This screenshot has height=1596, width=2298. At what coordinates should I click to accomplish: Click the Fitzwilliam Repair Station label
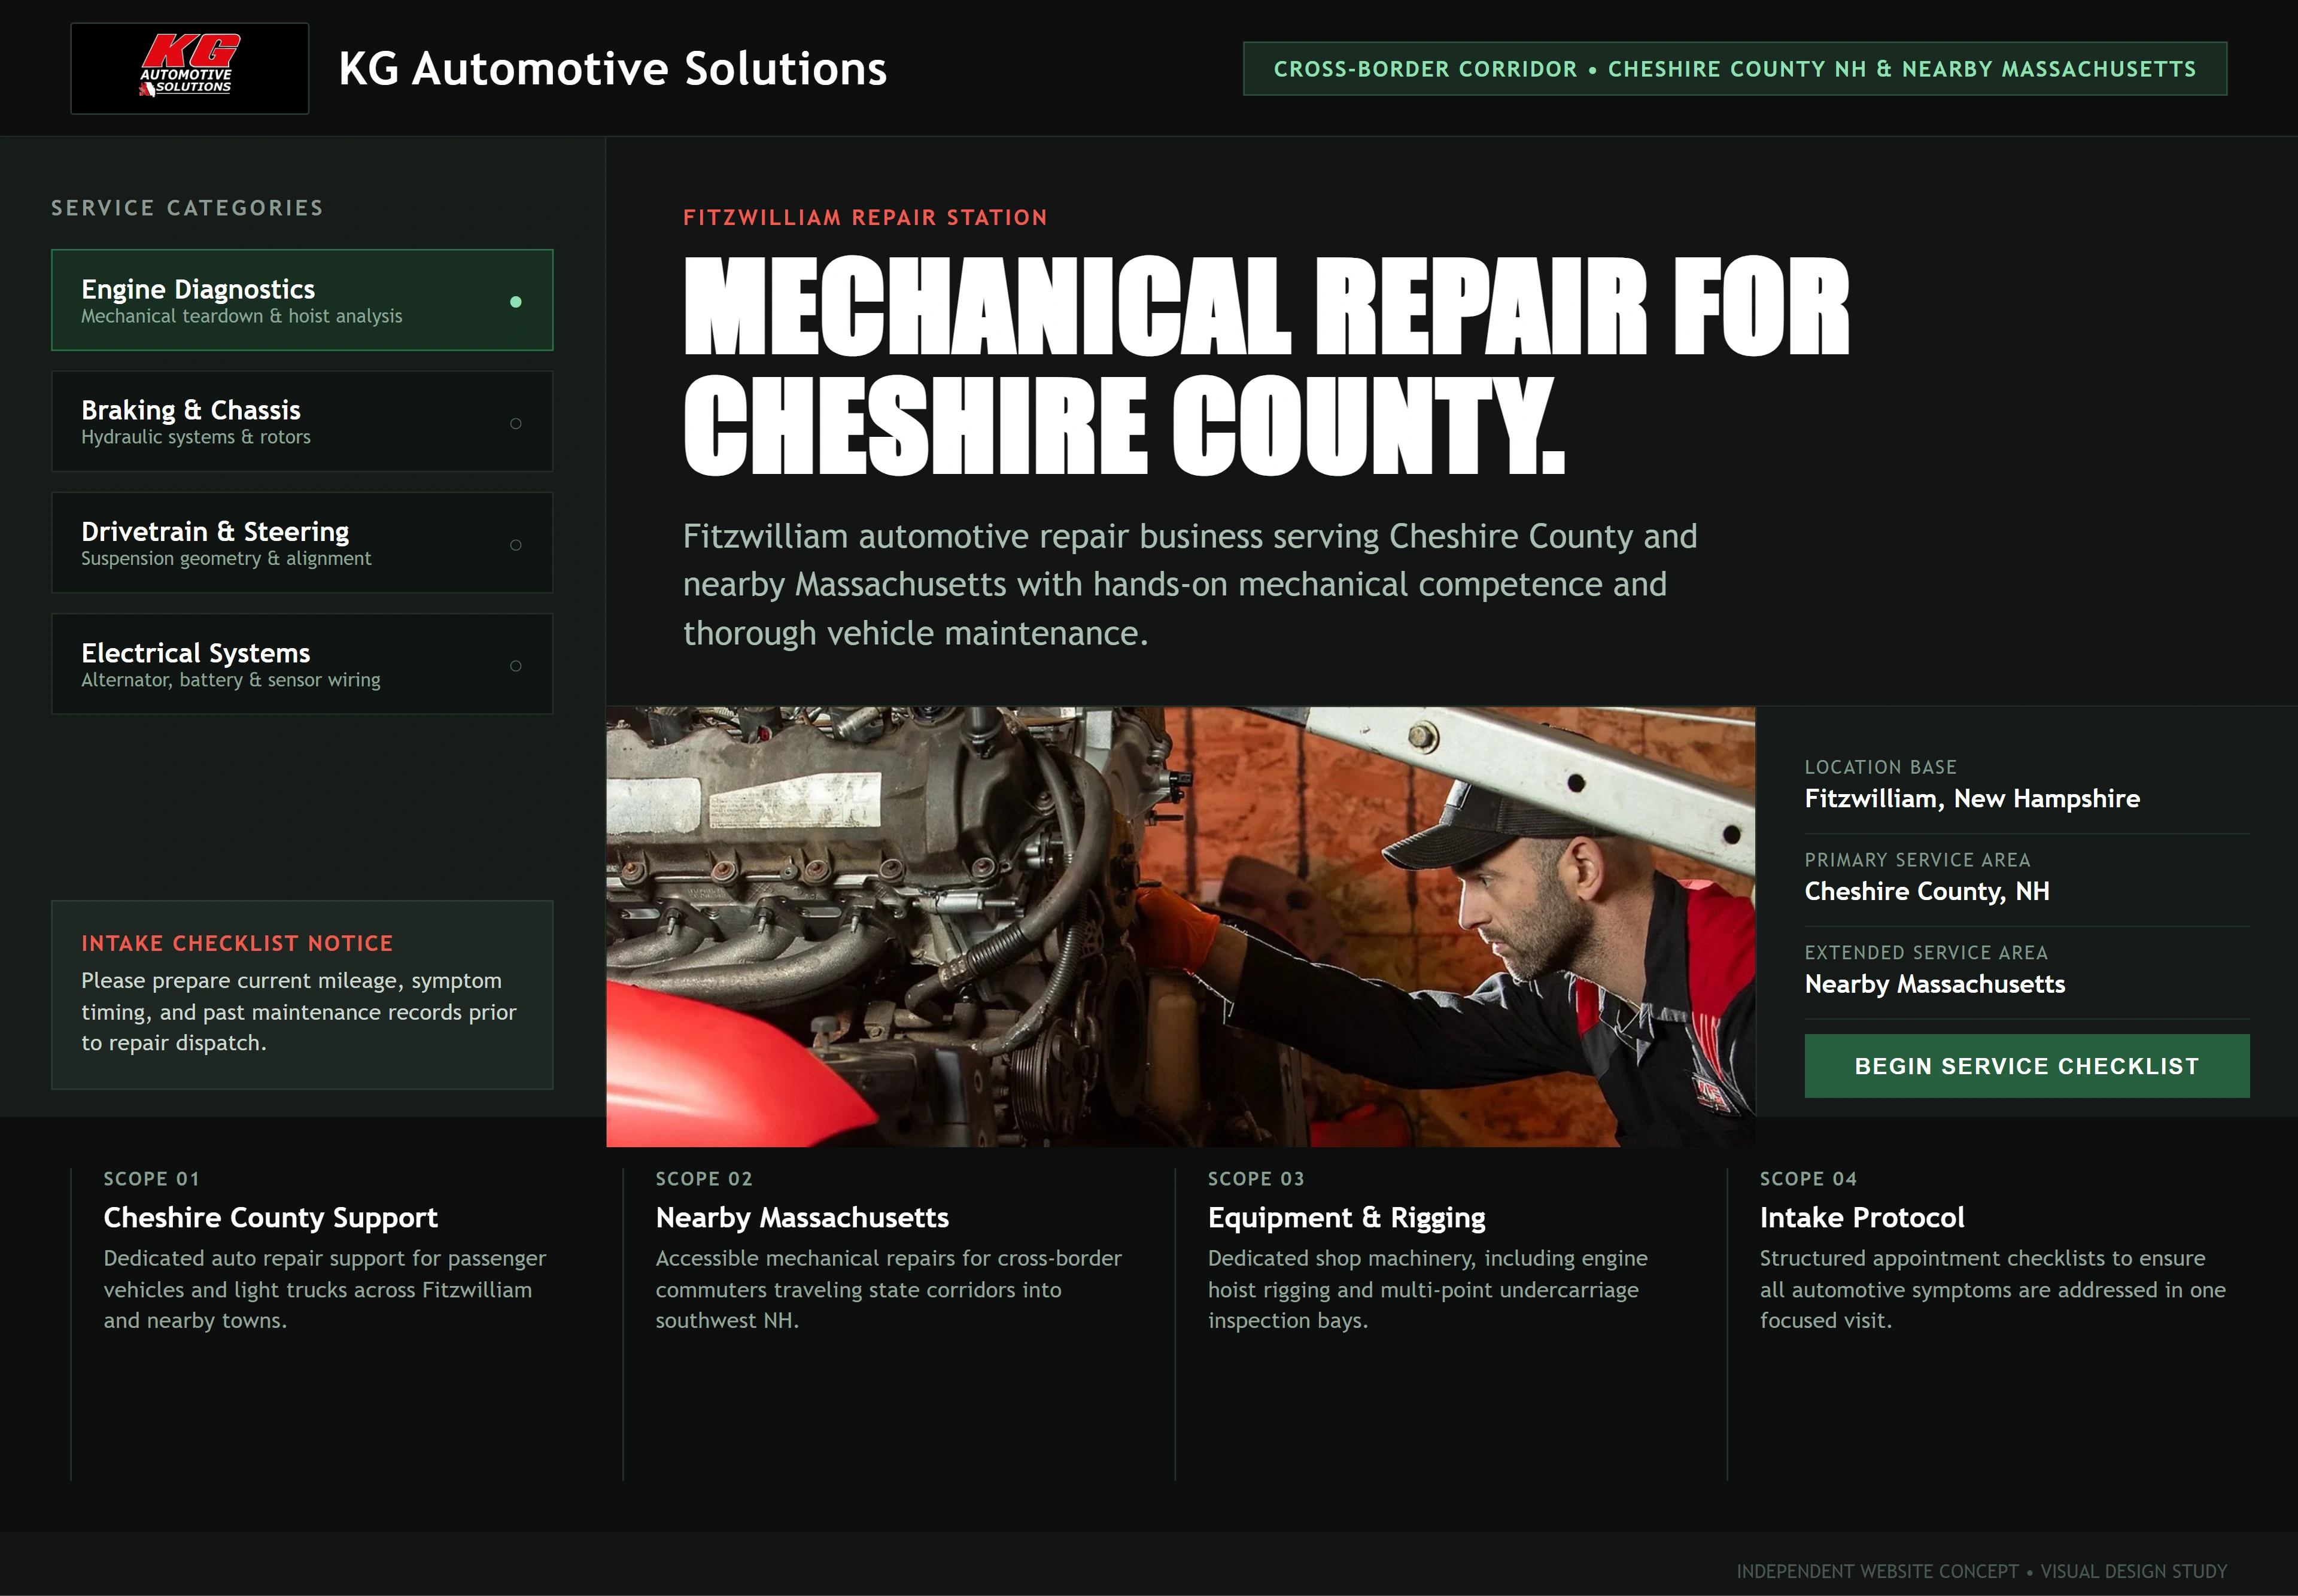click(865, 217)
